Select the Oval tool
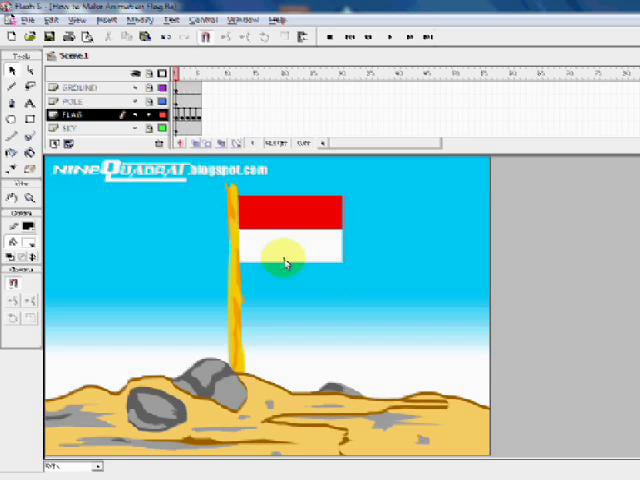The image size is (640, 480). pos(12,120)
